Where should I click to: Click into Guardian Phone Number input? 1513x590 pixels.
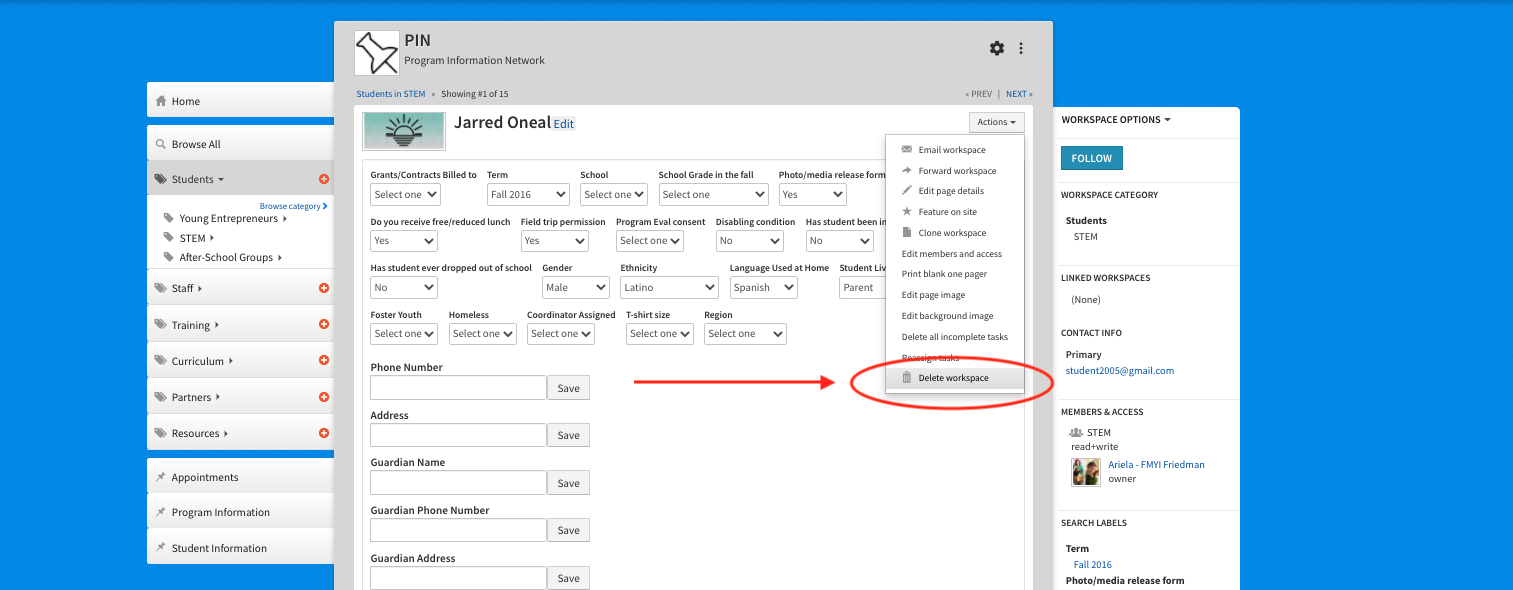coord(458,530)
